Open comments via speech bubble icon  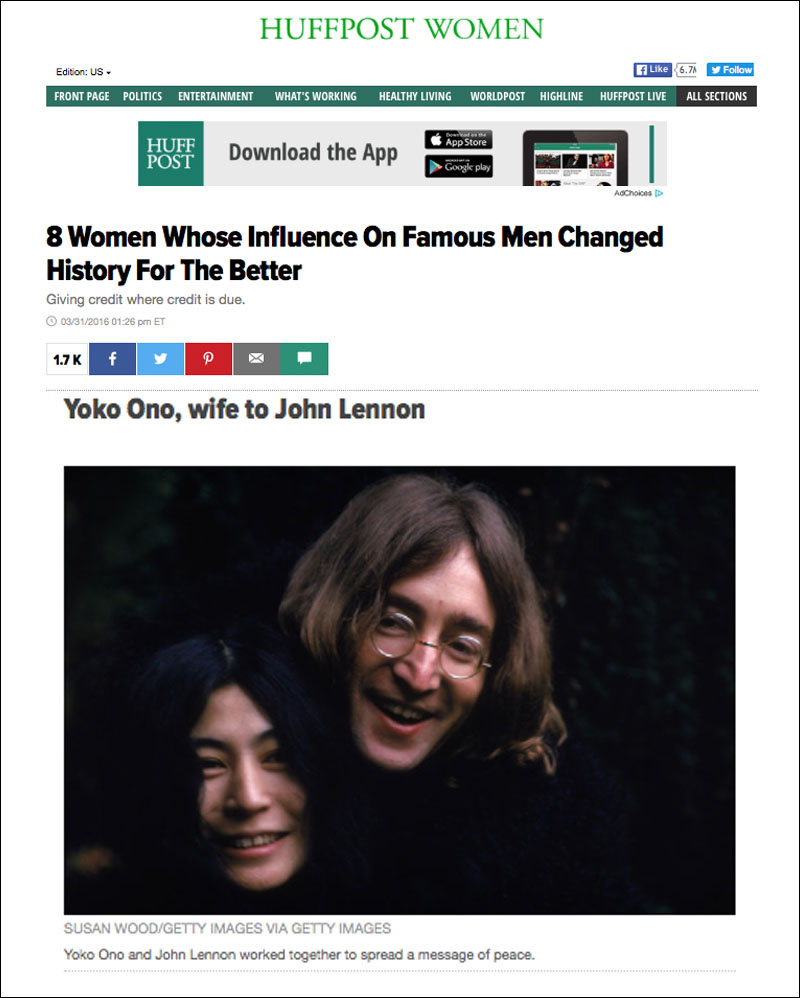[x=304, y=359]
